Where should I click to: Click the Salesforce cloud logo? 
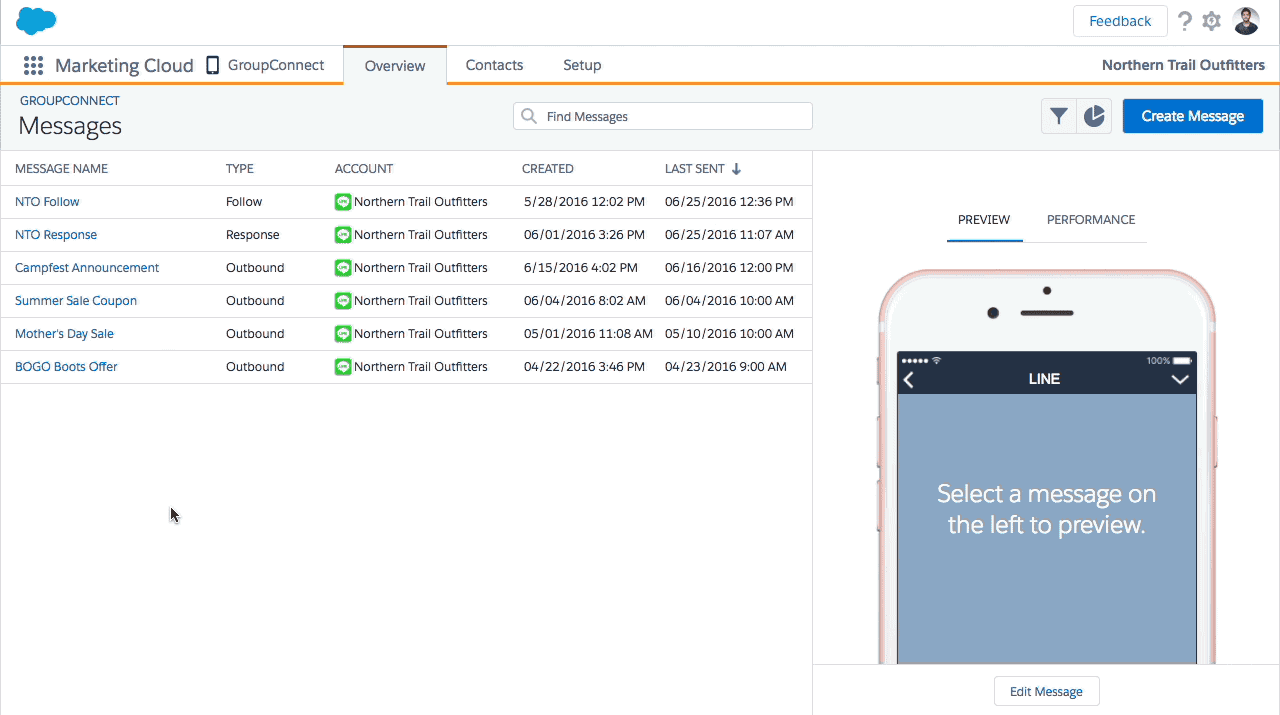coord(36,21)
